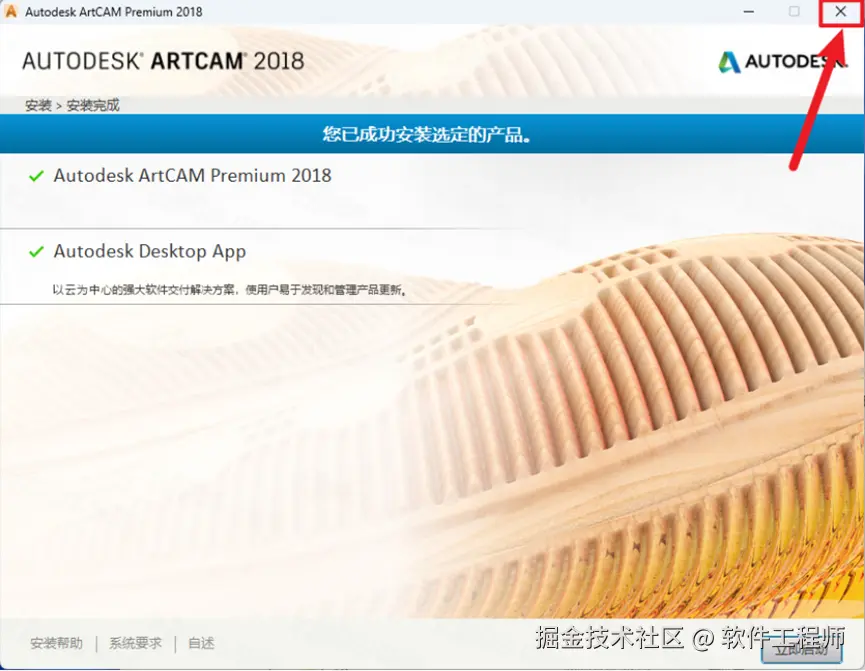Click green checkmark beside ArtCAM Premium 2018

36,176
